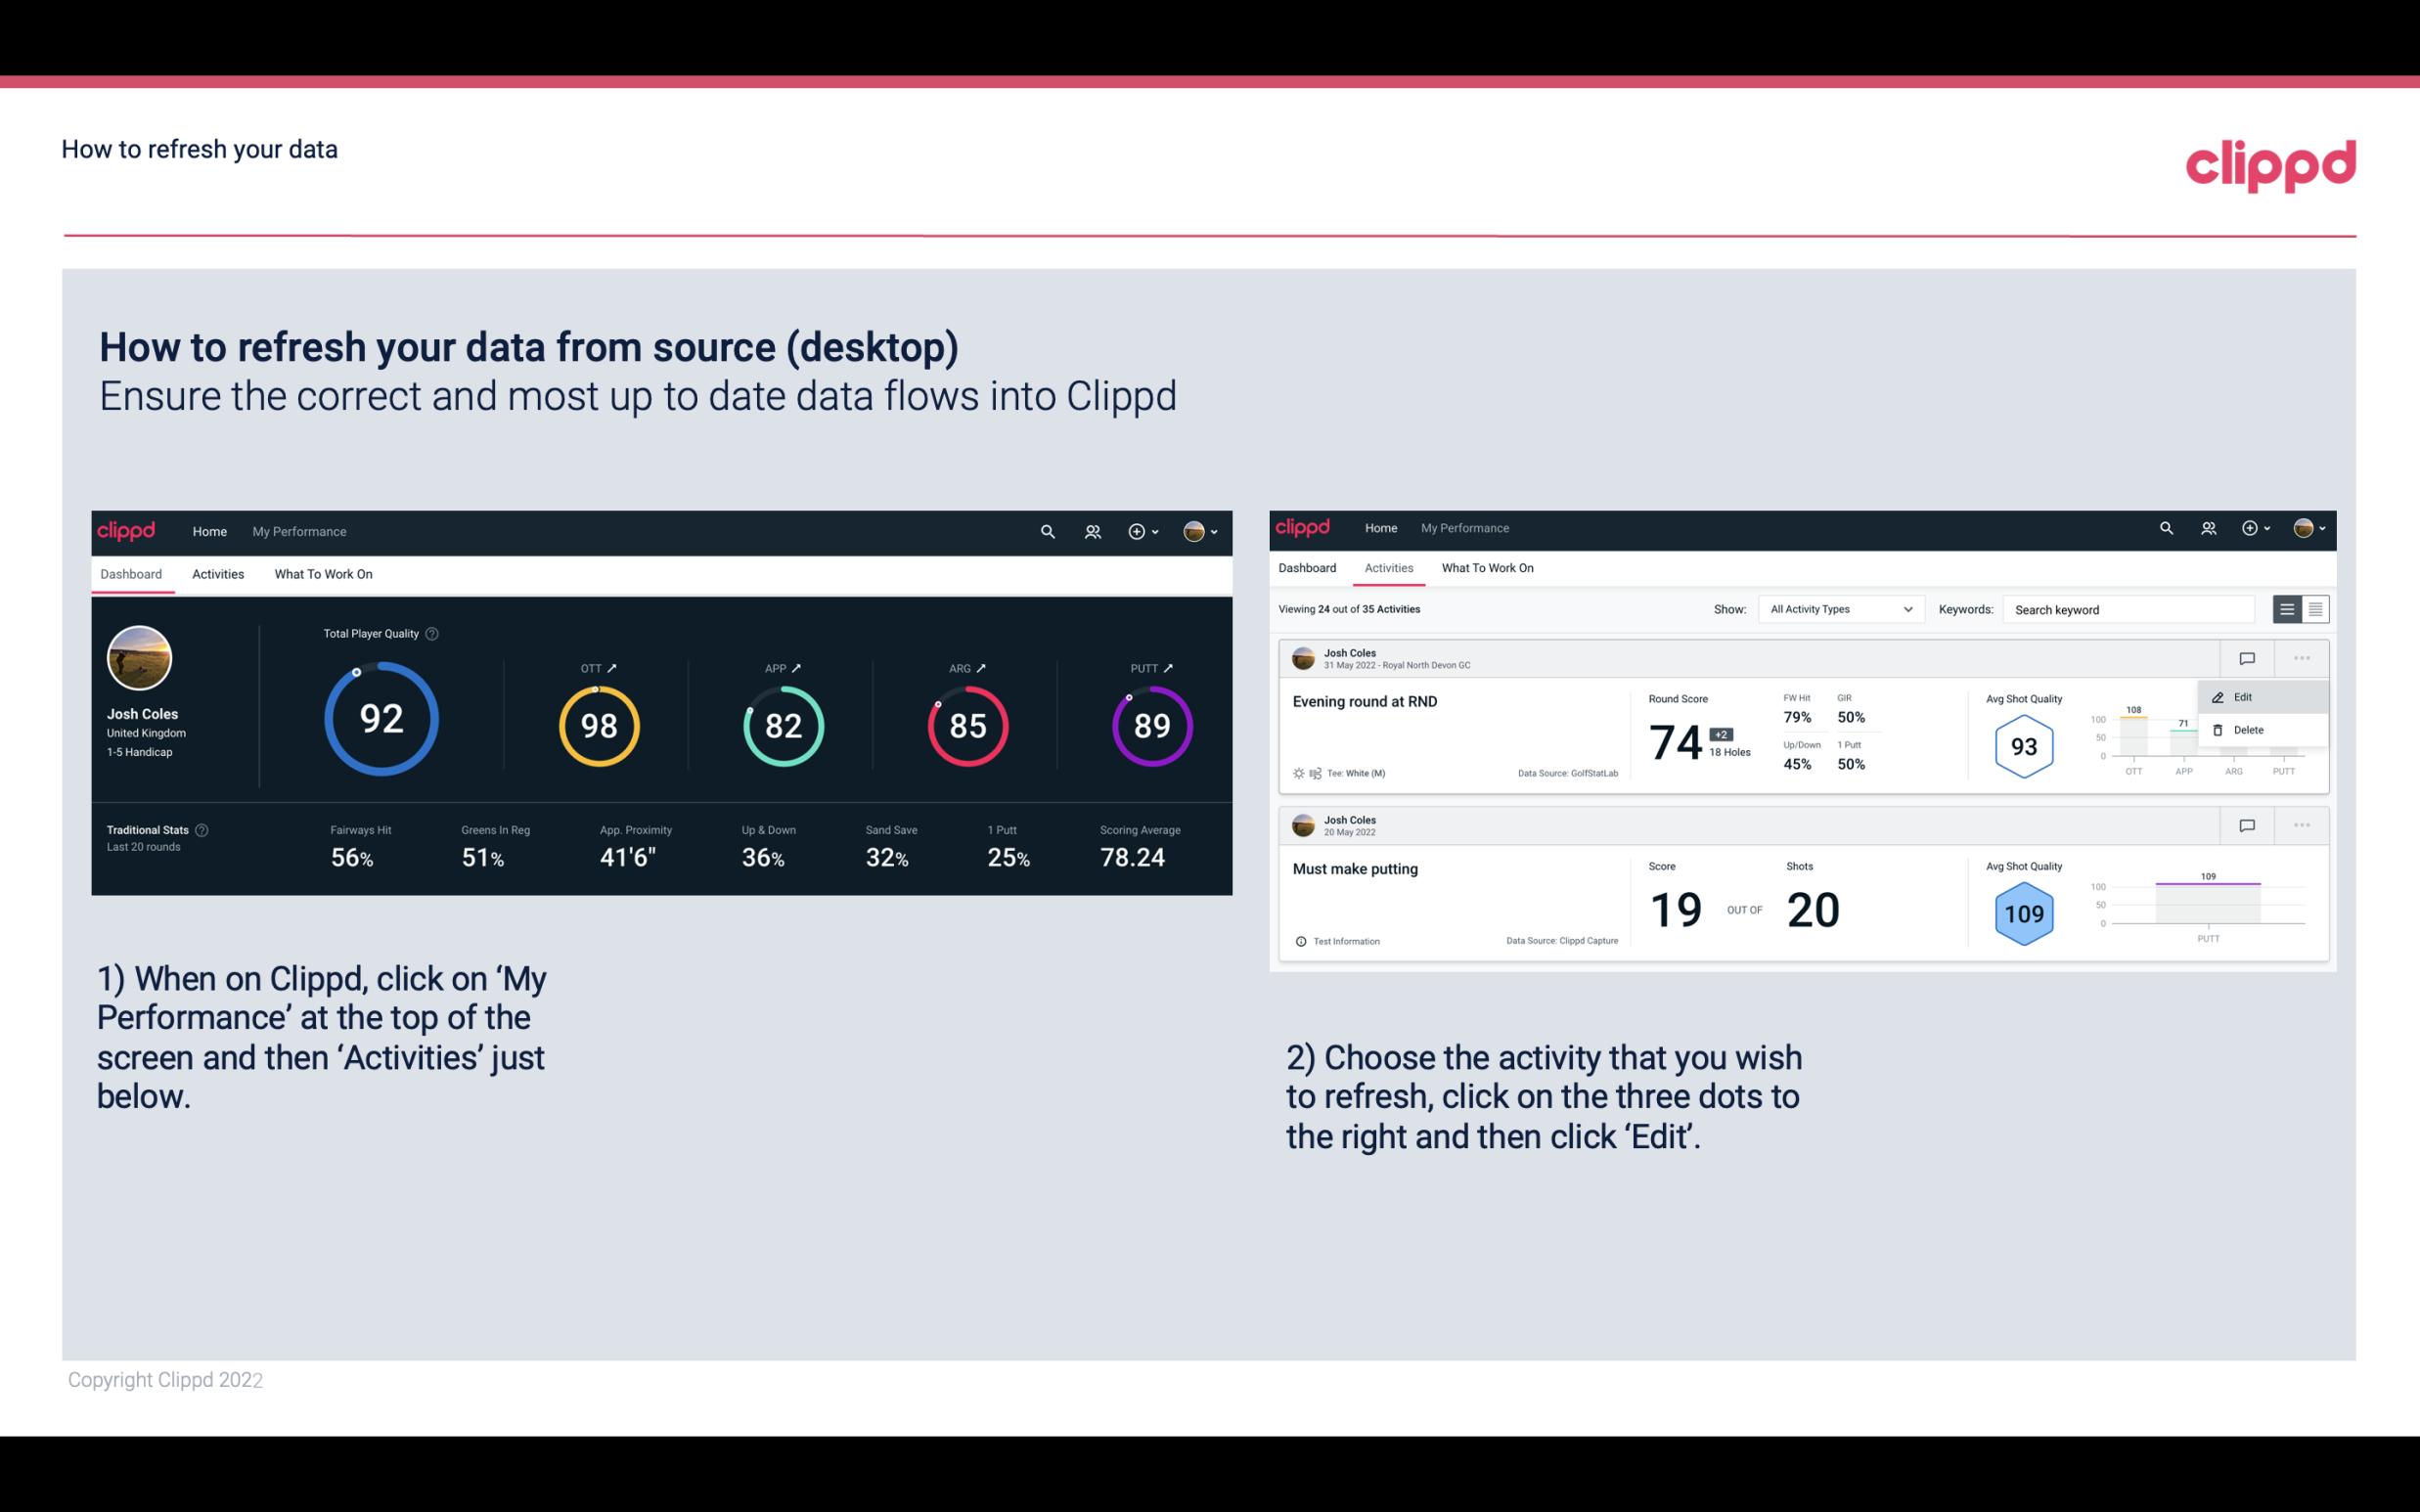This screenshot has width=2420, height=1512.
Task: Click the grid view icon in Activities
Action: tap(2313, 608)
